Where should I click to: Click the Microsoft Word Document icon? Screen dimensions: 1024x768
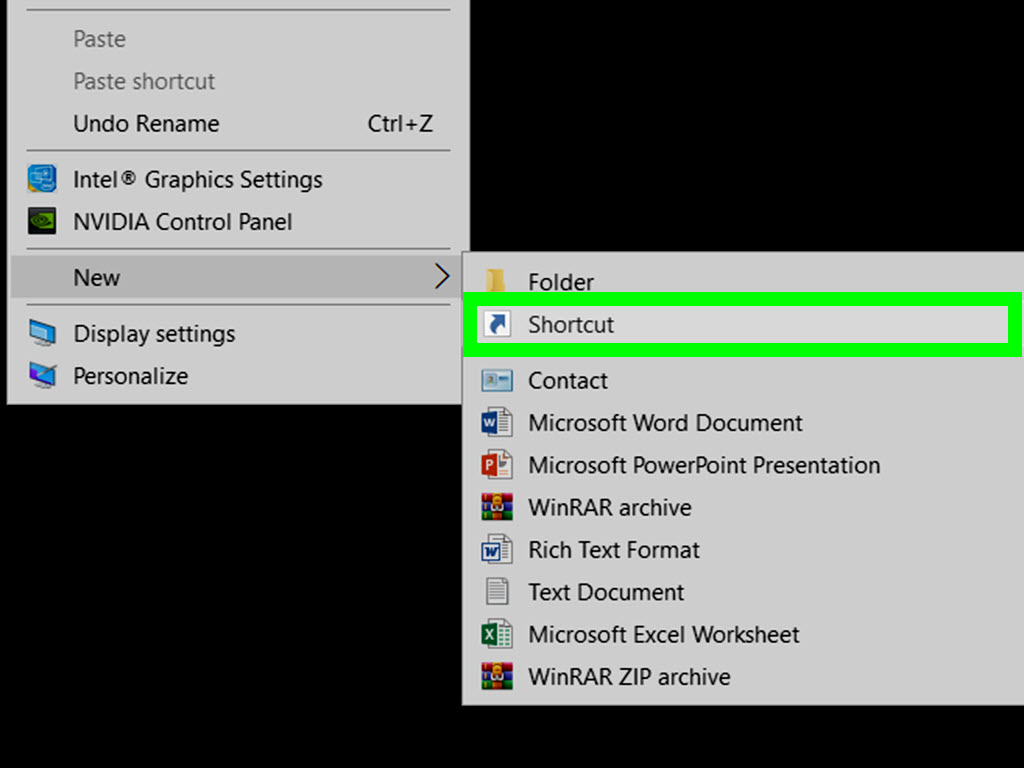[x=497, y=422]
